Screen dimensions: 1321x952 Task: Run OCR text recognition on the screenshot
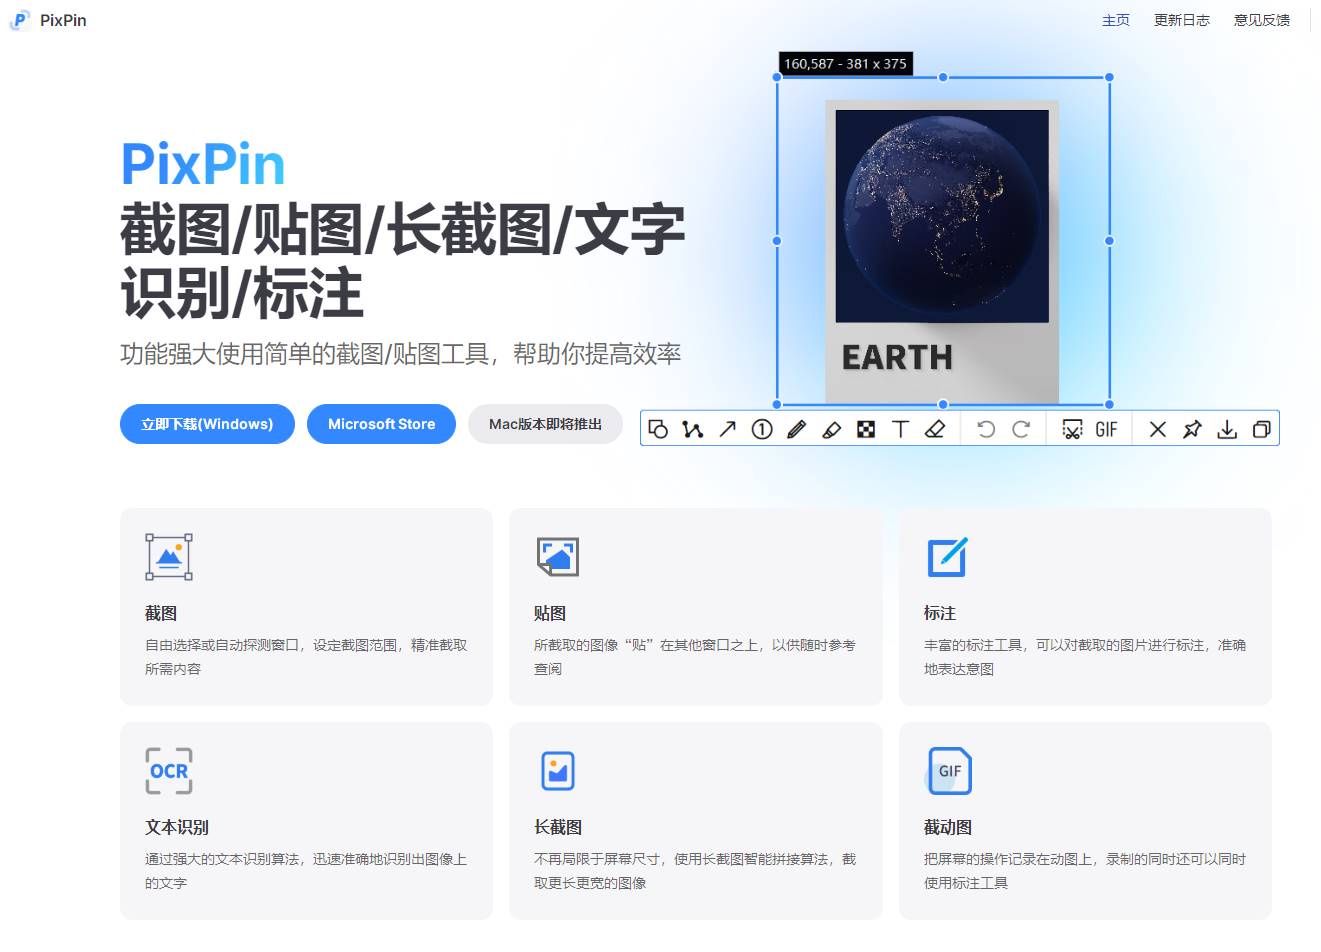(1070, 428)
